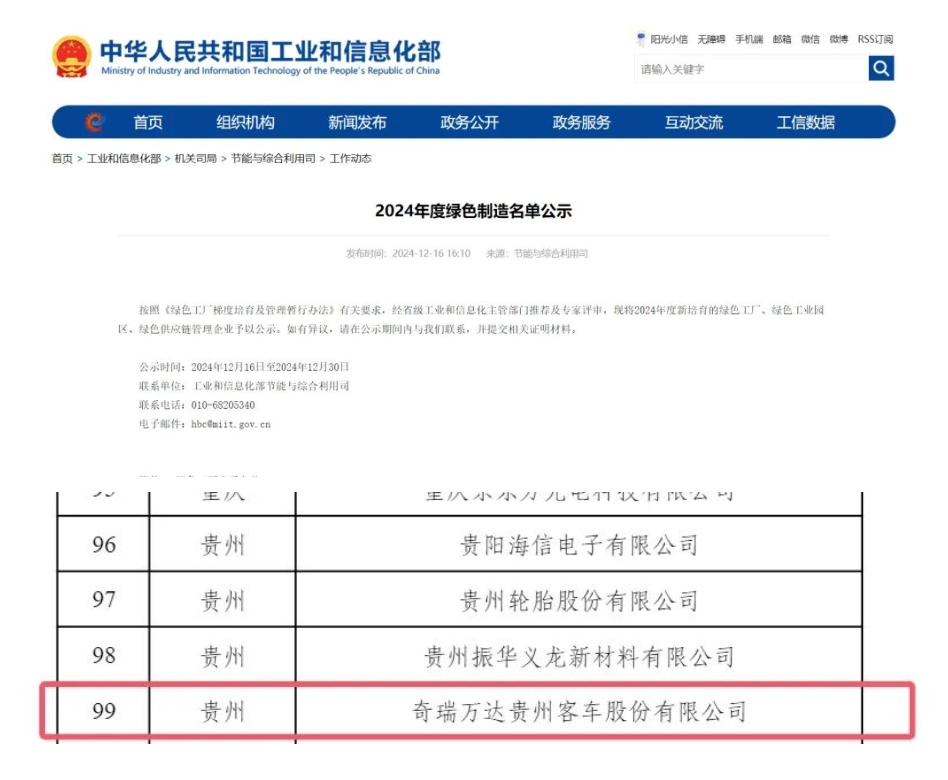Click 贵州 cell in row 99
The height and width of the screenshot is (780, 948).
pyautogui.click(x=222, y=712)
